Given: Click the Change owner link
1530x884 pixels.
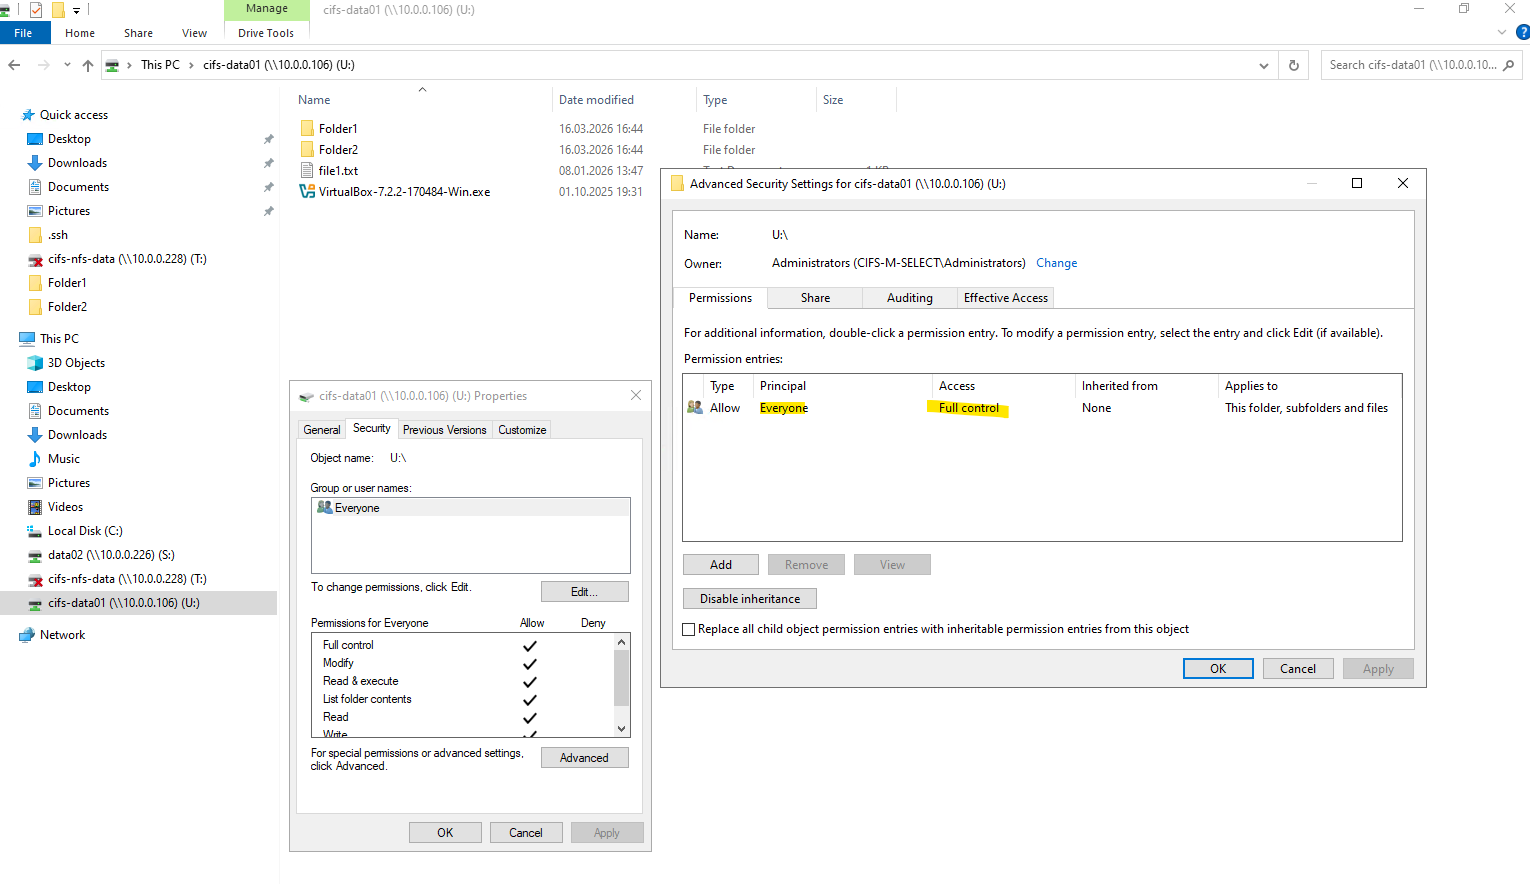Looking at the screenshot, I should 1056,263.
